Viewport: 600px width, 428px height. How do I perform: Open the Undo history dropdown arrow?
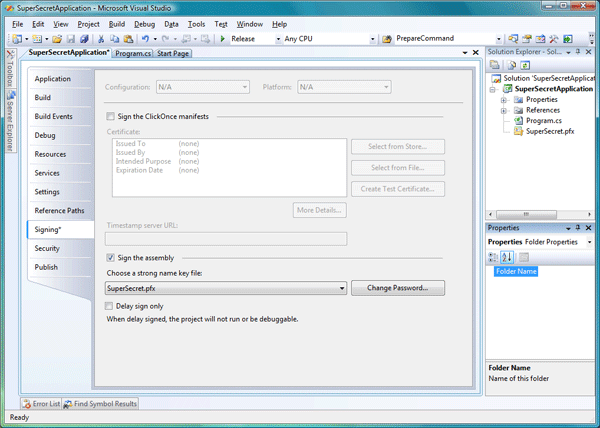(155, 39)
